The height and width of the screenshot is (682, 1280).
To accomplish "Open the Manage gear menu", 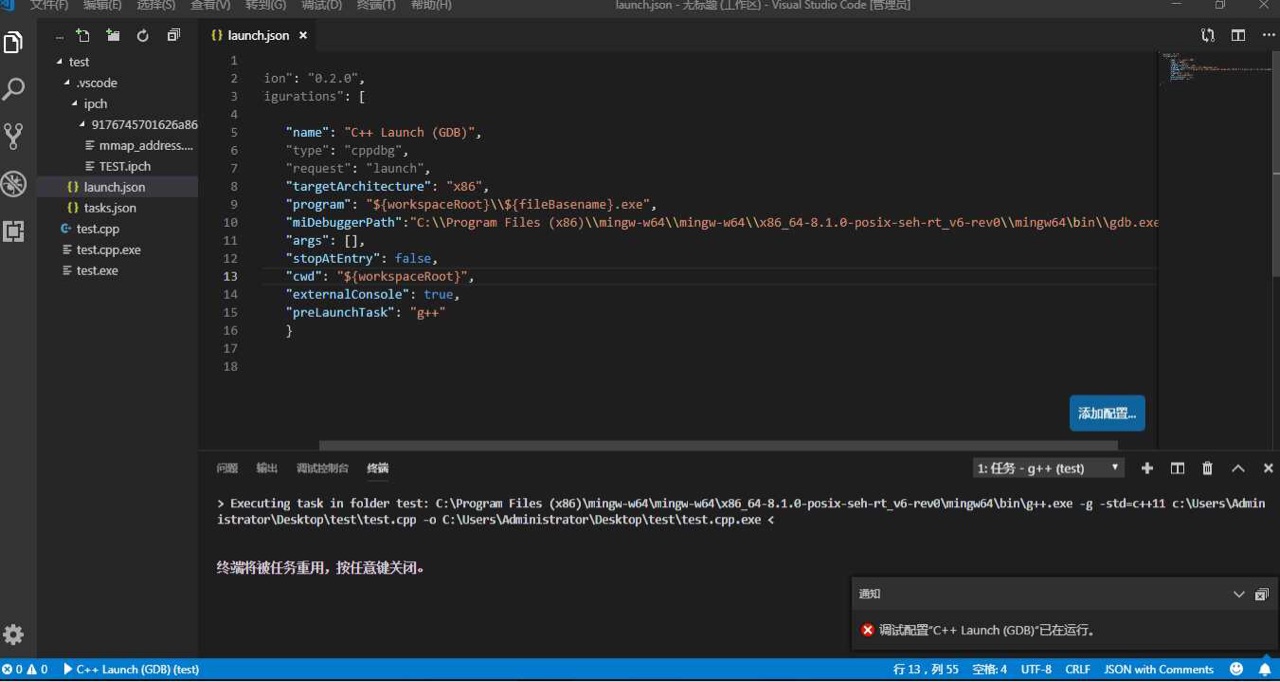I will click(x=14, y=635).
